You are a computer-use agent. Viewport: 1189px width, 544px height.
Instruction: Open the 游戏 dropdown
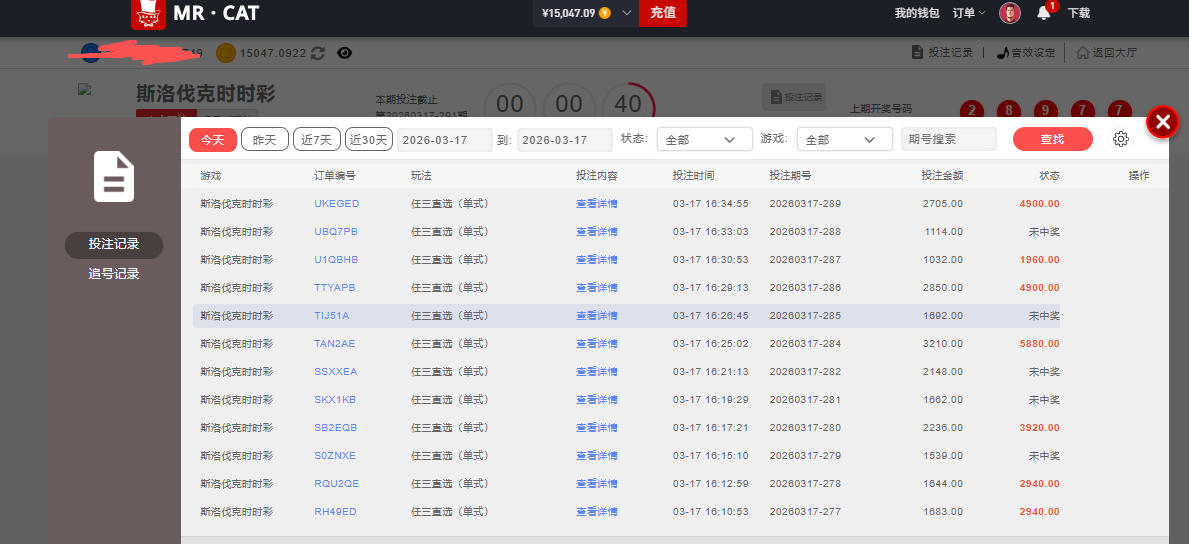pos(844,140)
